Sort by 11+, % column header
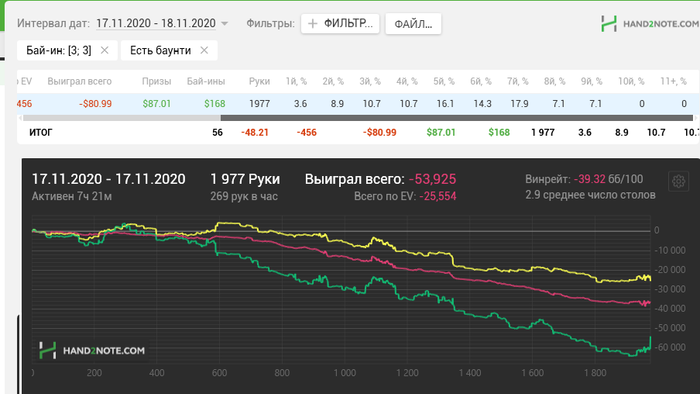 point(673,81)
